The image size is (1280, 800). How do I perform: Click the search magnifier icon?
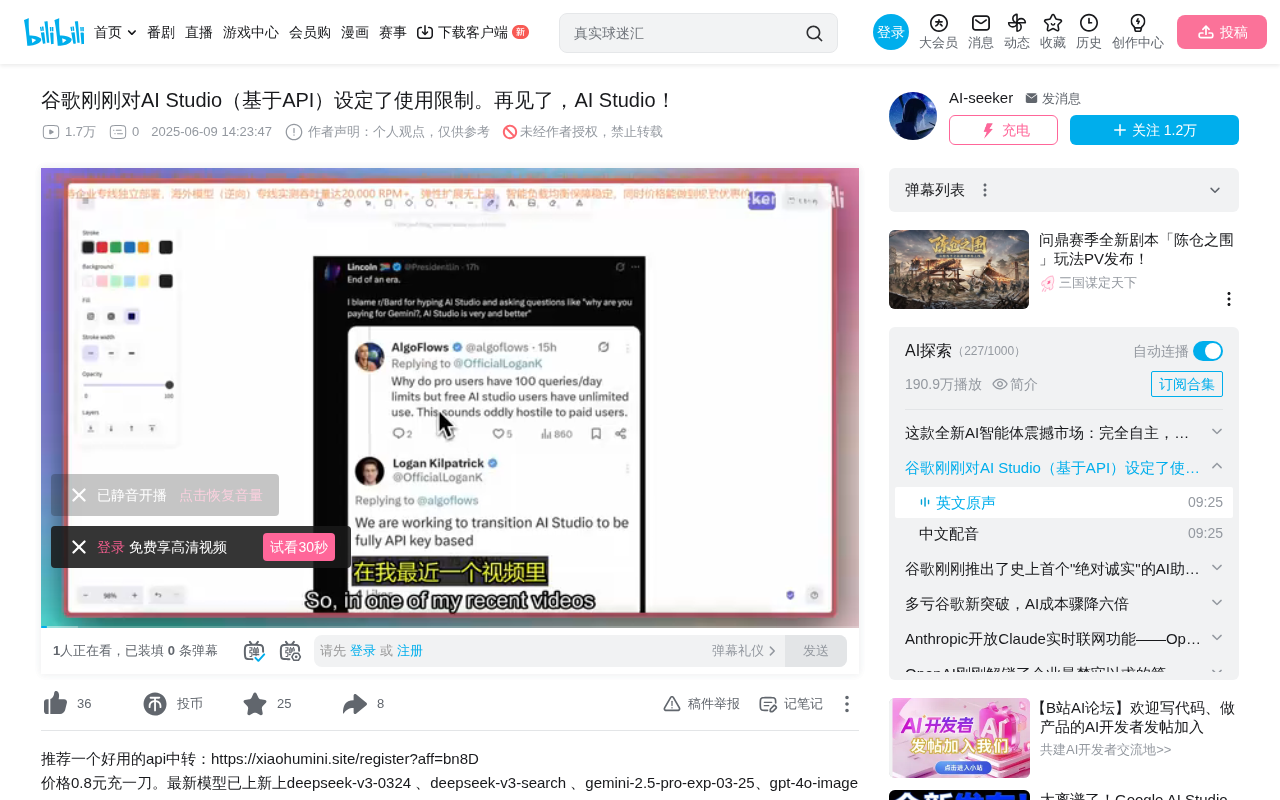[814, 33]
